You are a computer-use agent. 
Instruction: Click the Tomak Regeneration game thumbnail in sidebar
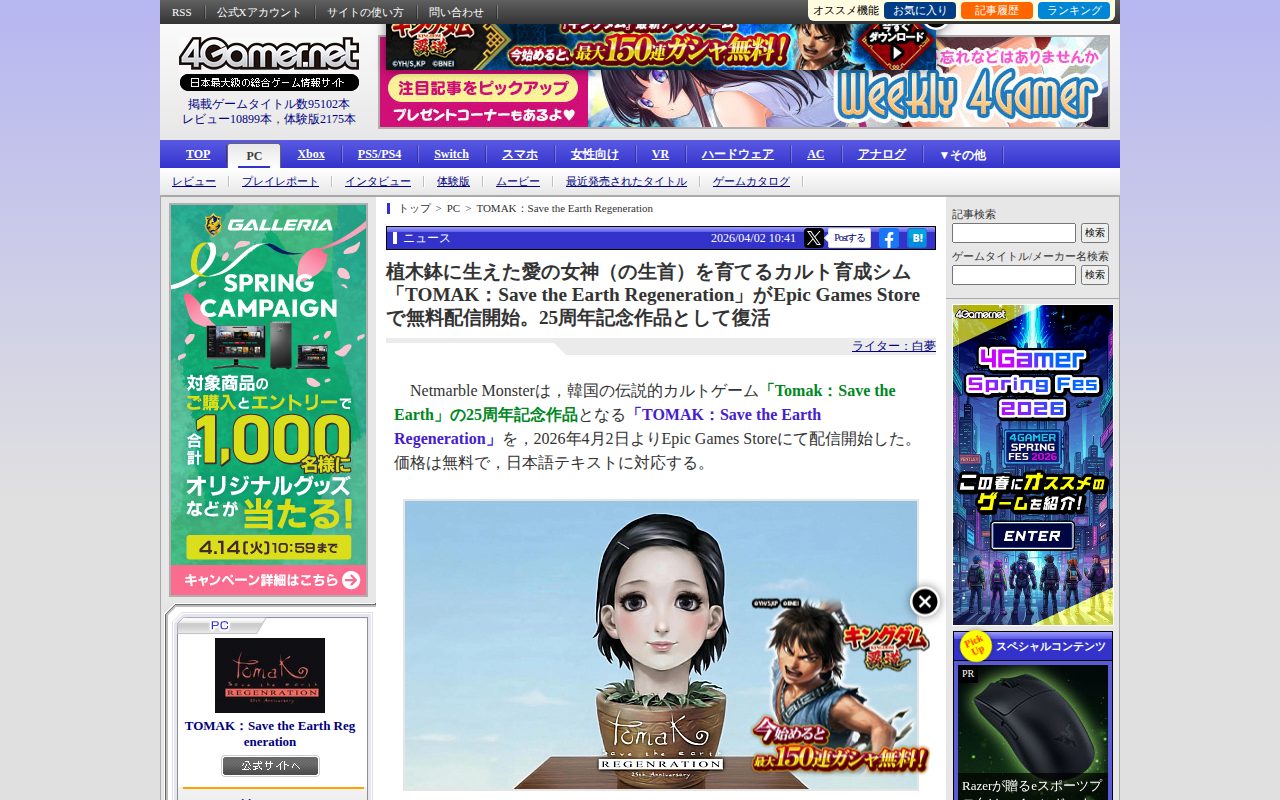click(270, 675)
